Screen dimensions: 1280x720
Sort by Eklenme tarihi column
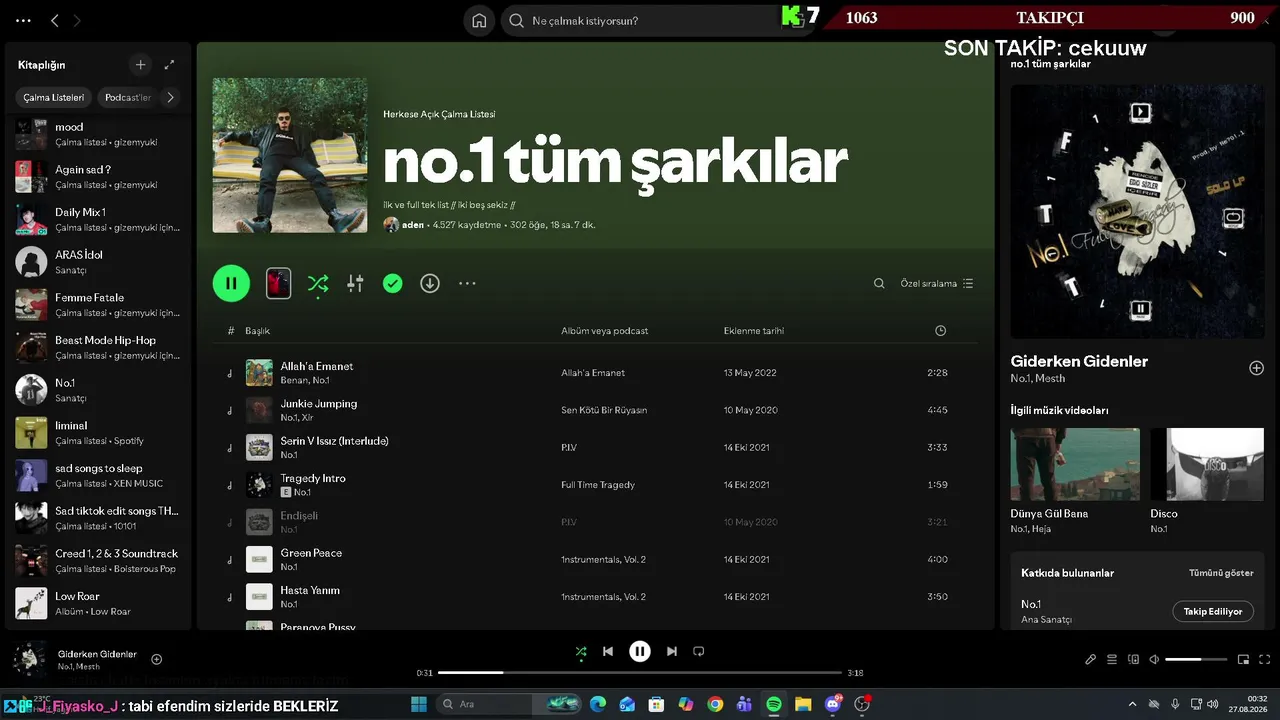click(x=754, y=331)
